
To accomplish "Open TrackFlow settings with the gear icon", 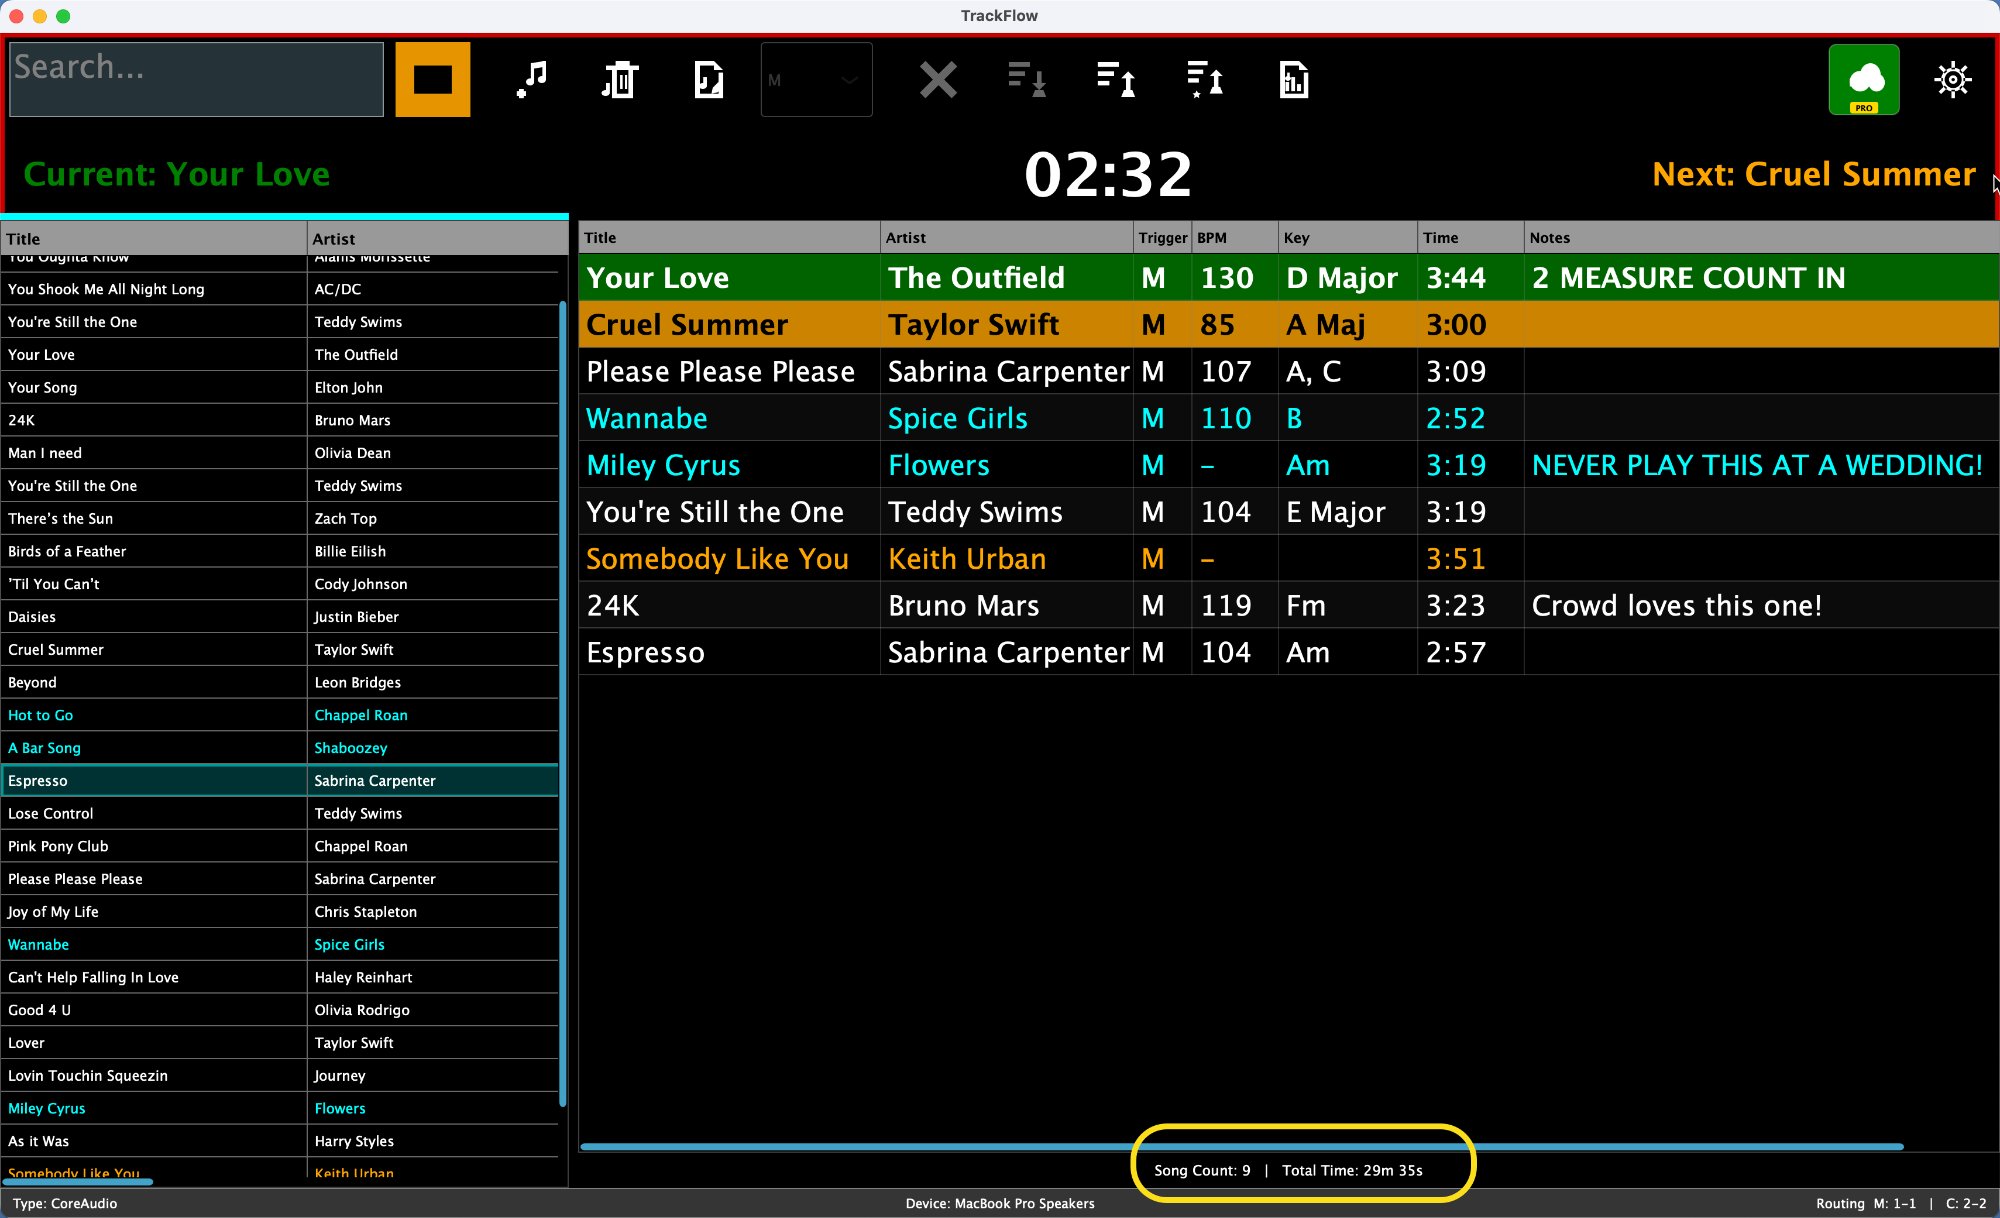I will pyautogui.click(x=1952, y=79).
